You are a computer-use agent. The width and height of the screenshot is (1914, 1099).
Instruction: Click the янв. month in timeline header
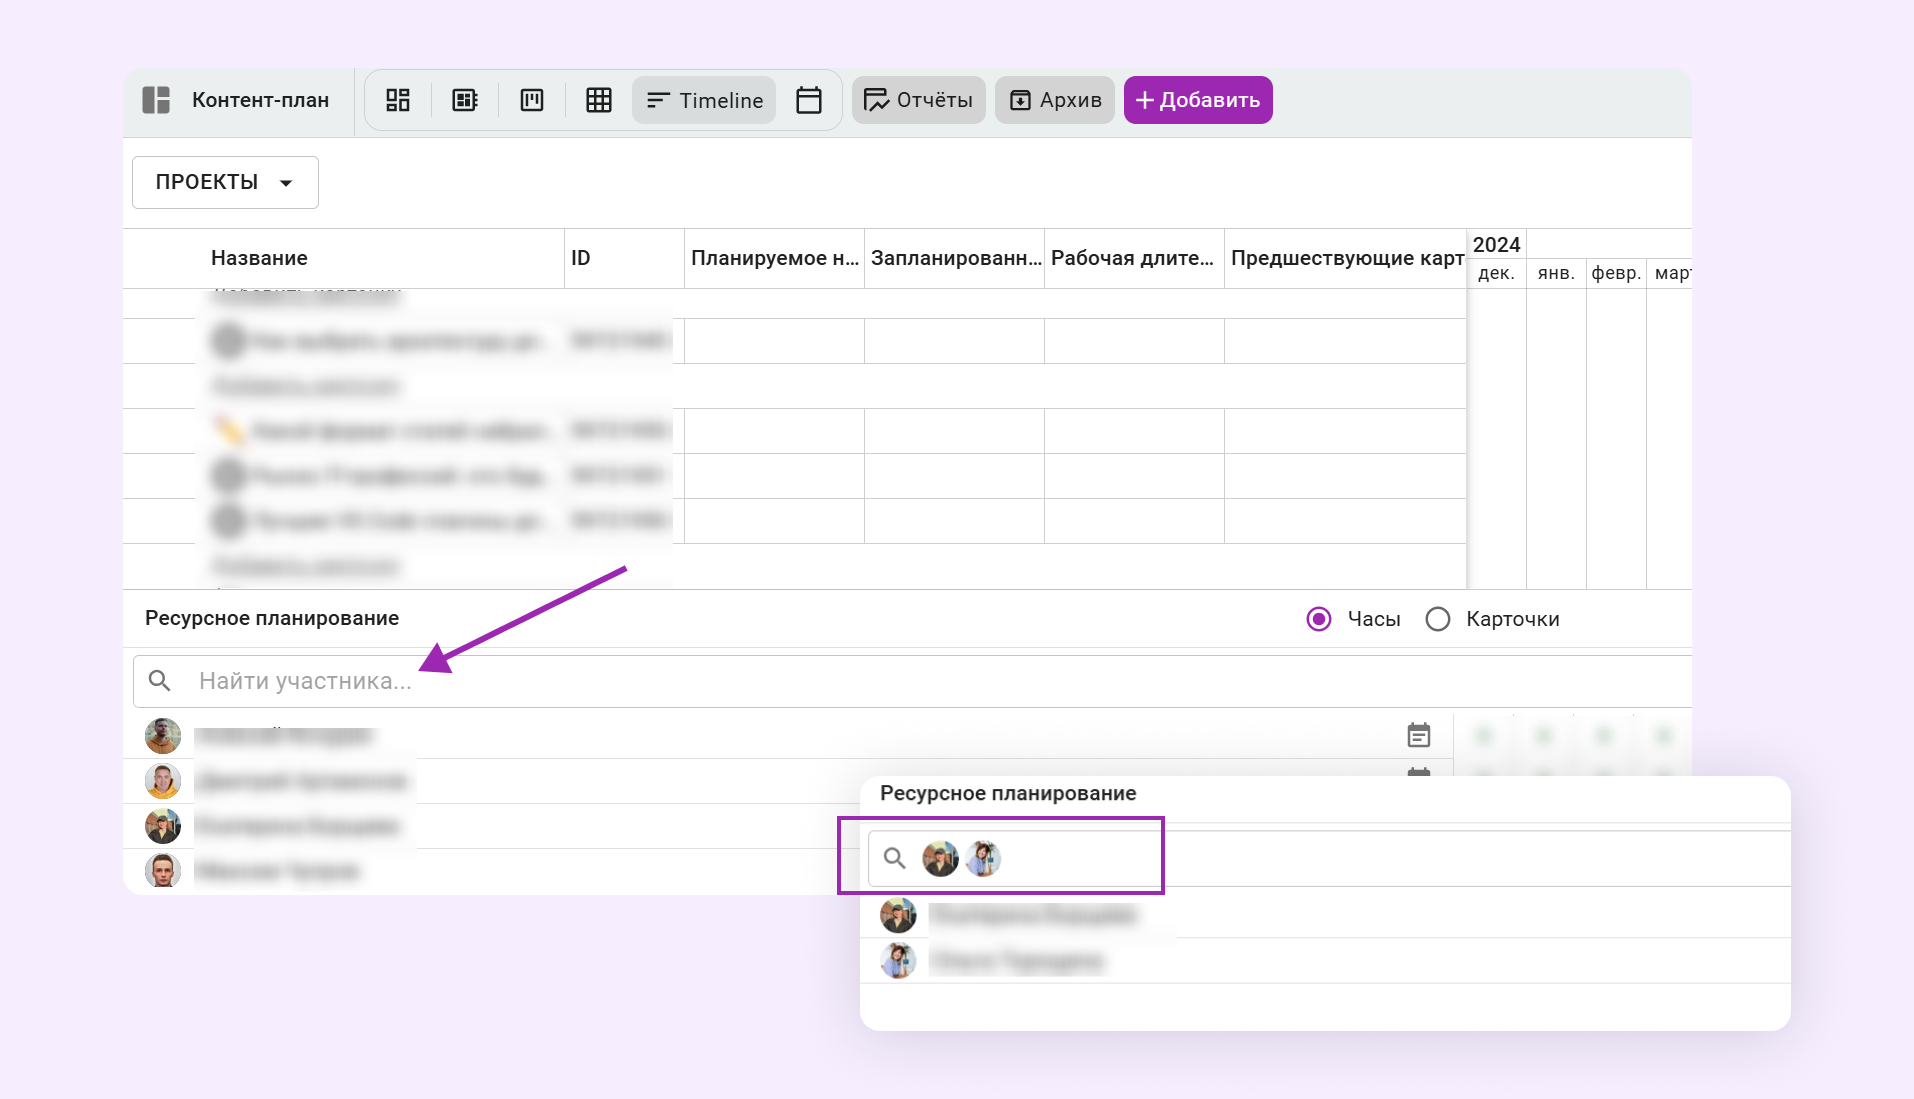click(x=1556, y=273)
